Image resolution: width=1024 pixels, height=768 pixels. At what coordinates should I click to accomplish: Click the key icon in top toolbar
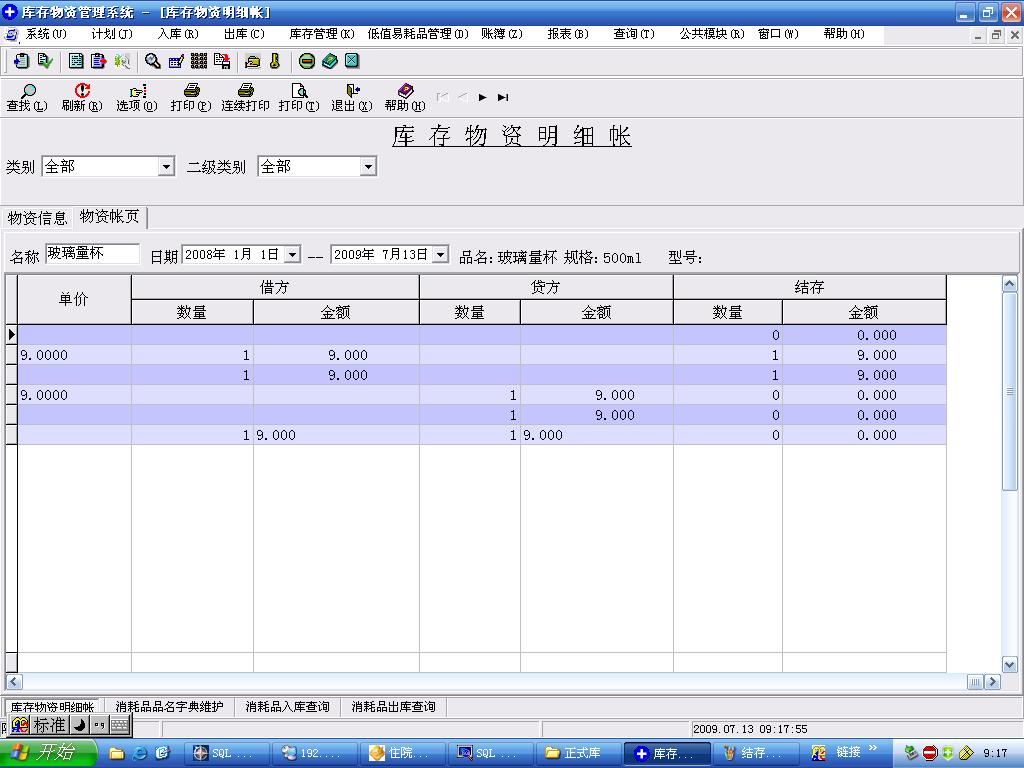tap(274, 61)
